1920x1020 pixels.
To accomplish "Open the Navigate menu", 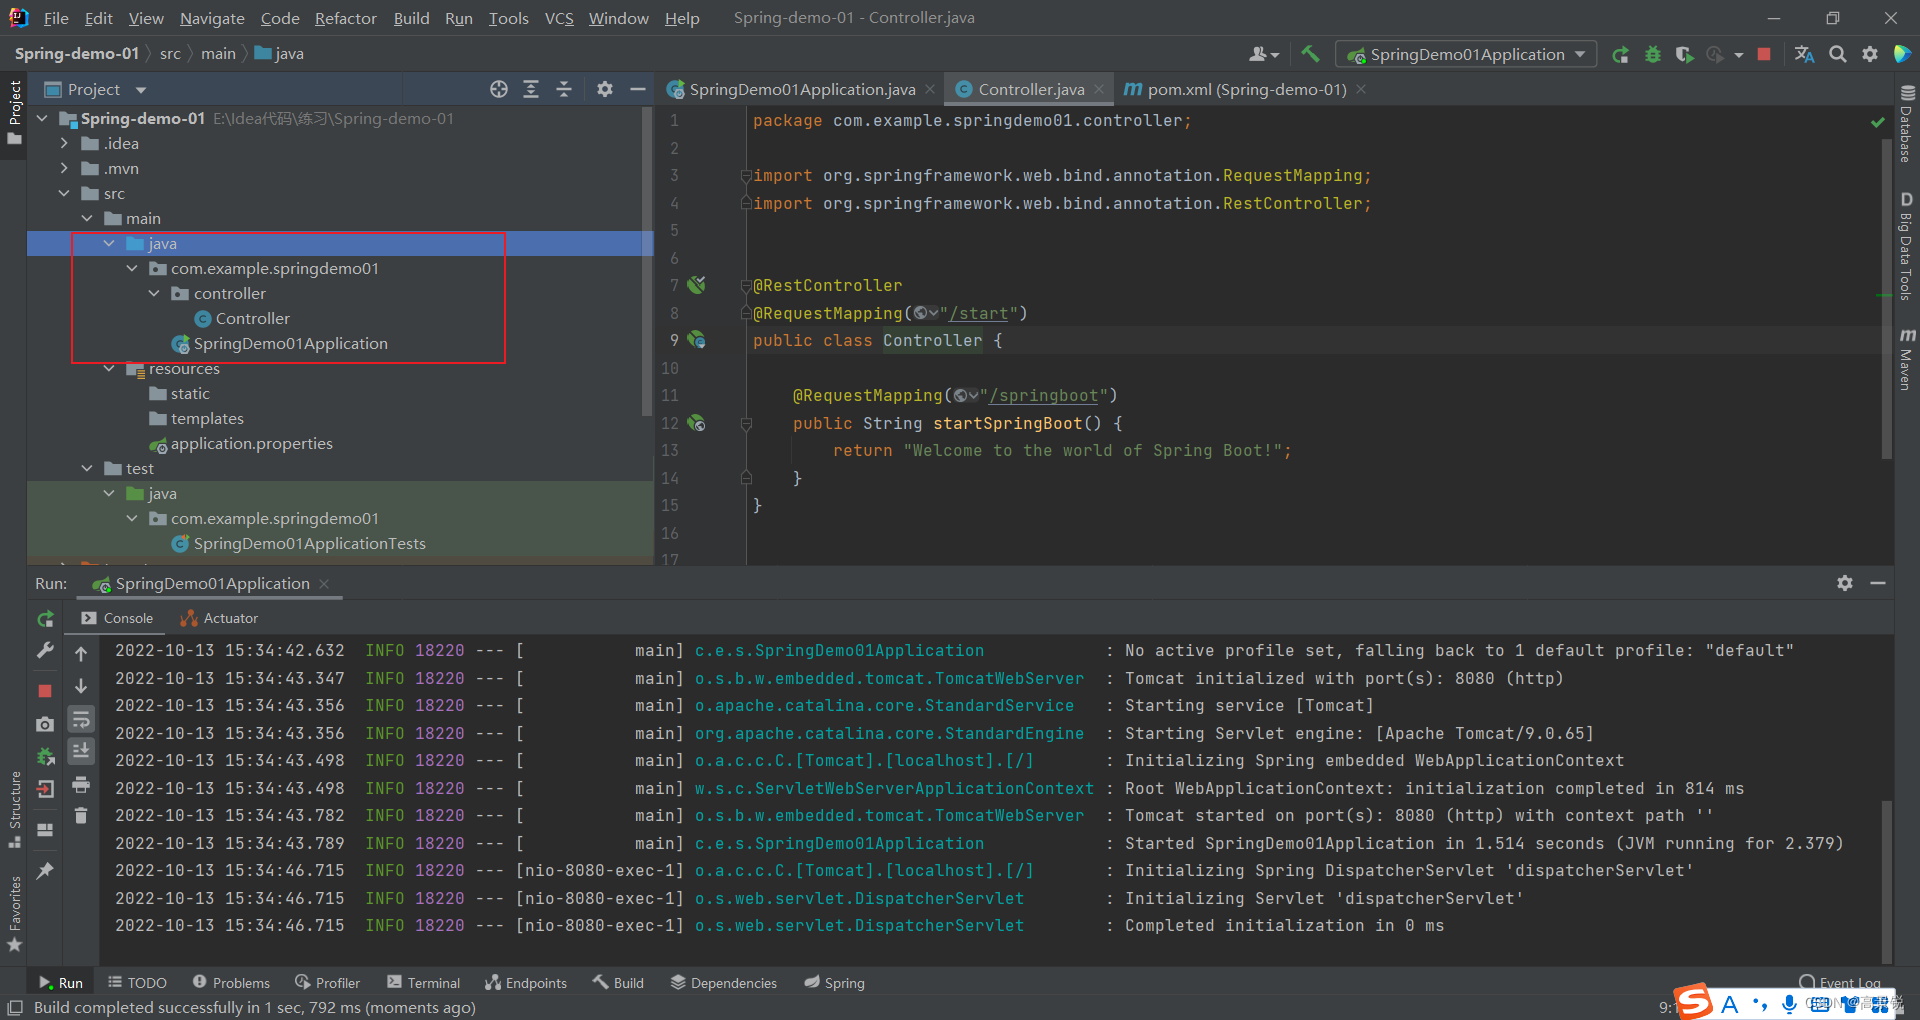I will (x=212, y=18).
